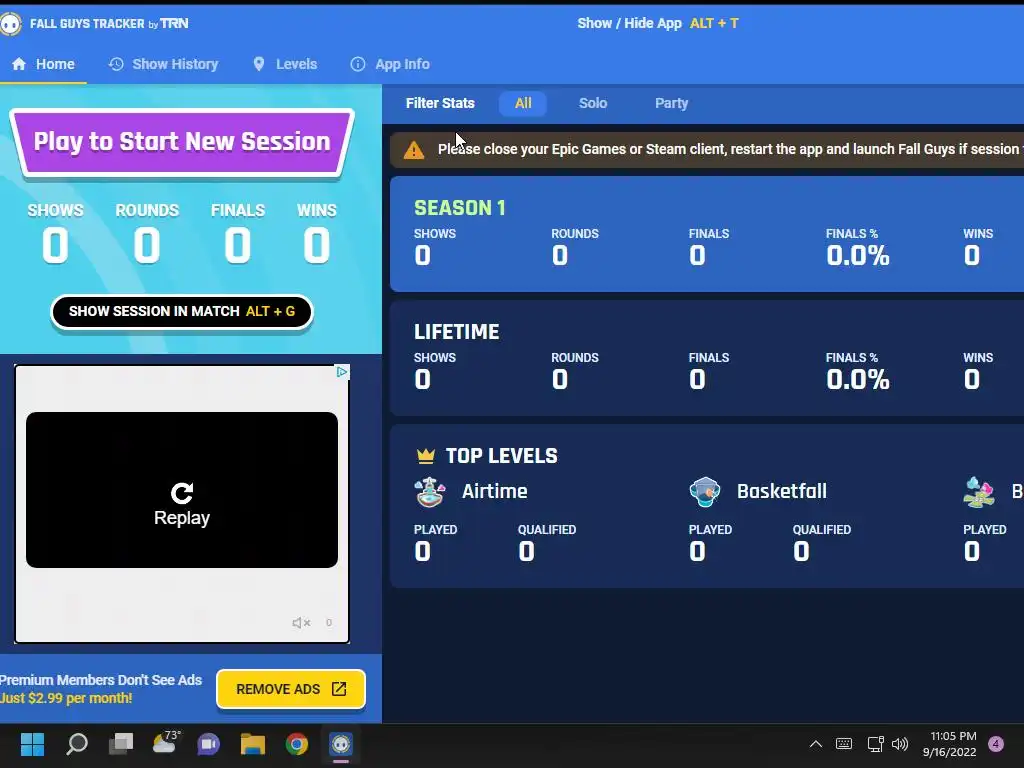
Task: Click the Show History clock icon
Action: (116, 64)
